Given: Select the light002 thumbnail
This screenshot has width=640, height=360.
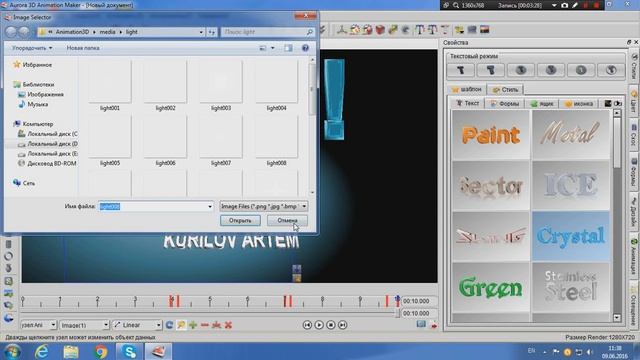Looking at the screenshot, I should click(x=165, y=86).
